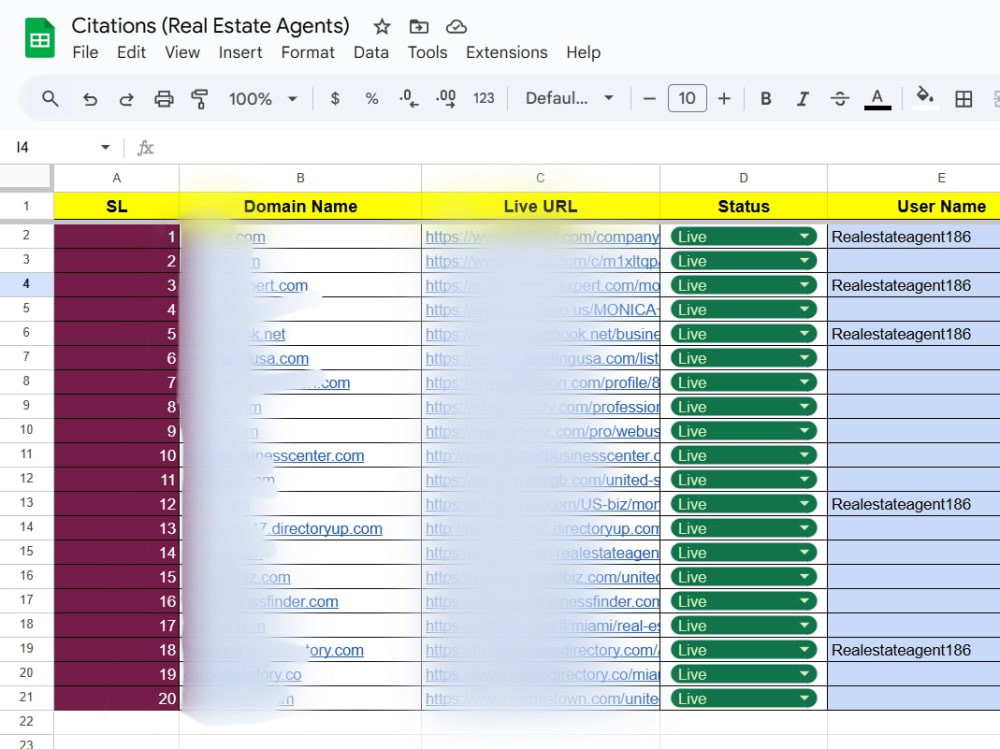Open the Live URL link containing MONICA
Screen dimensions: 1000x749
pos(542,310)
